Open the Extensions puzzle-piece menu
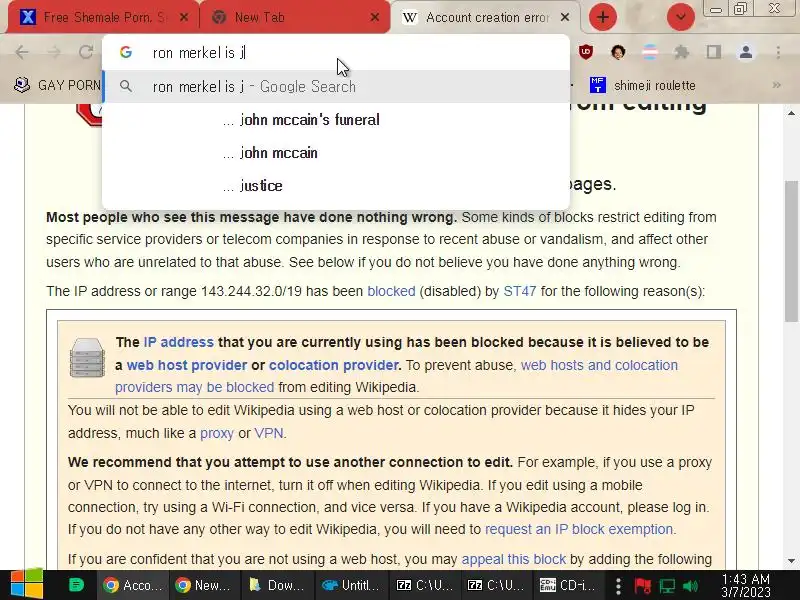The image size is (800, 600). (682, 52)
